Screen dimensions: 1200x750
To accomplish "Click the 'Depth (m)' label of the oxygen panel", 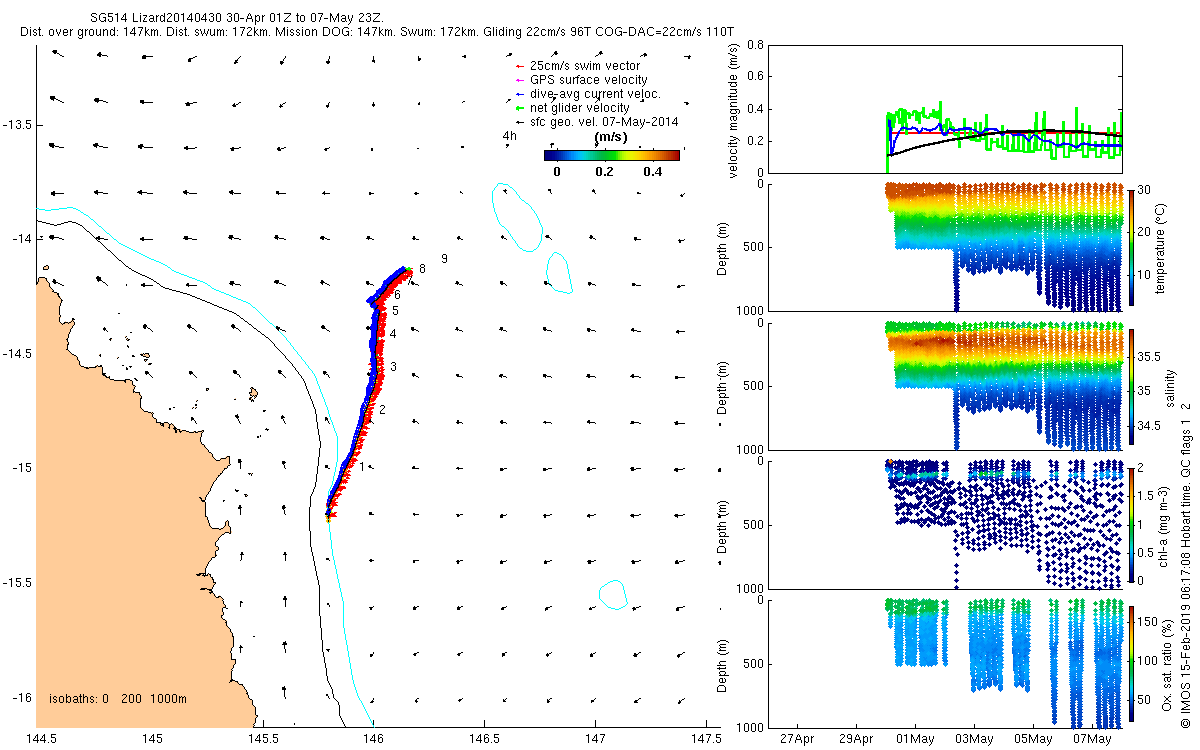I will click(x=724, y=663).
